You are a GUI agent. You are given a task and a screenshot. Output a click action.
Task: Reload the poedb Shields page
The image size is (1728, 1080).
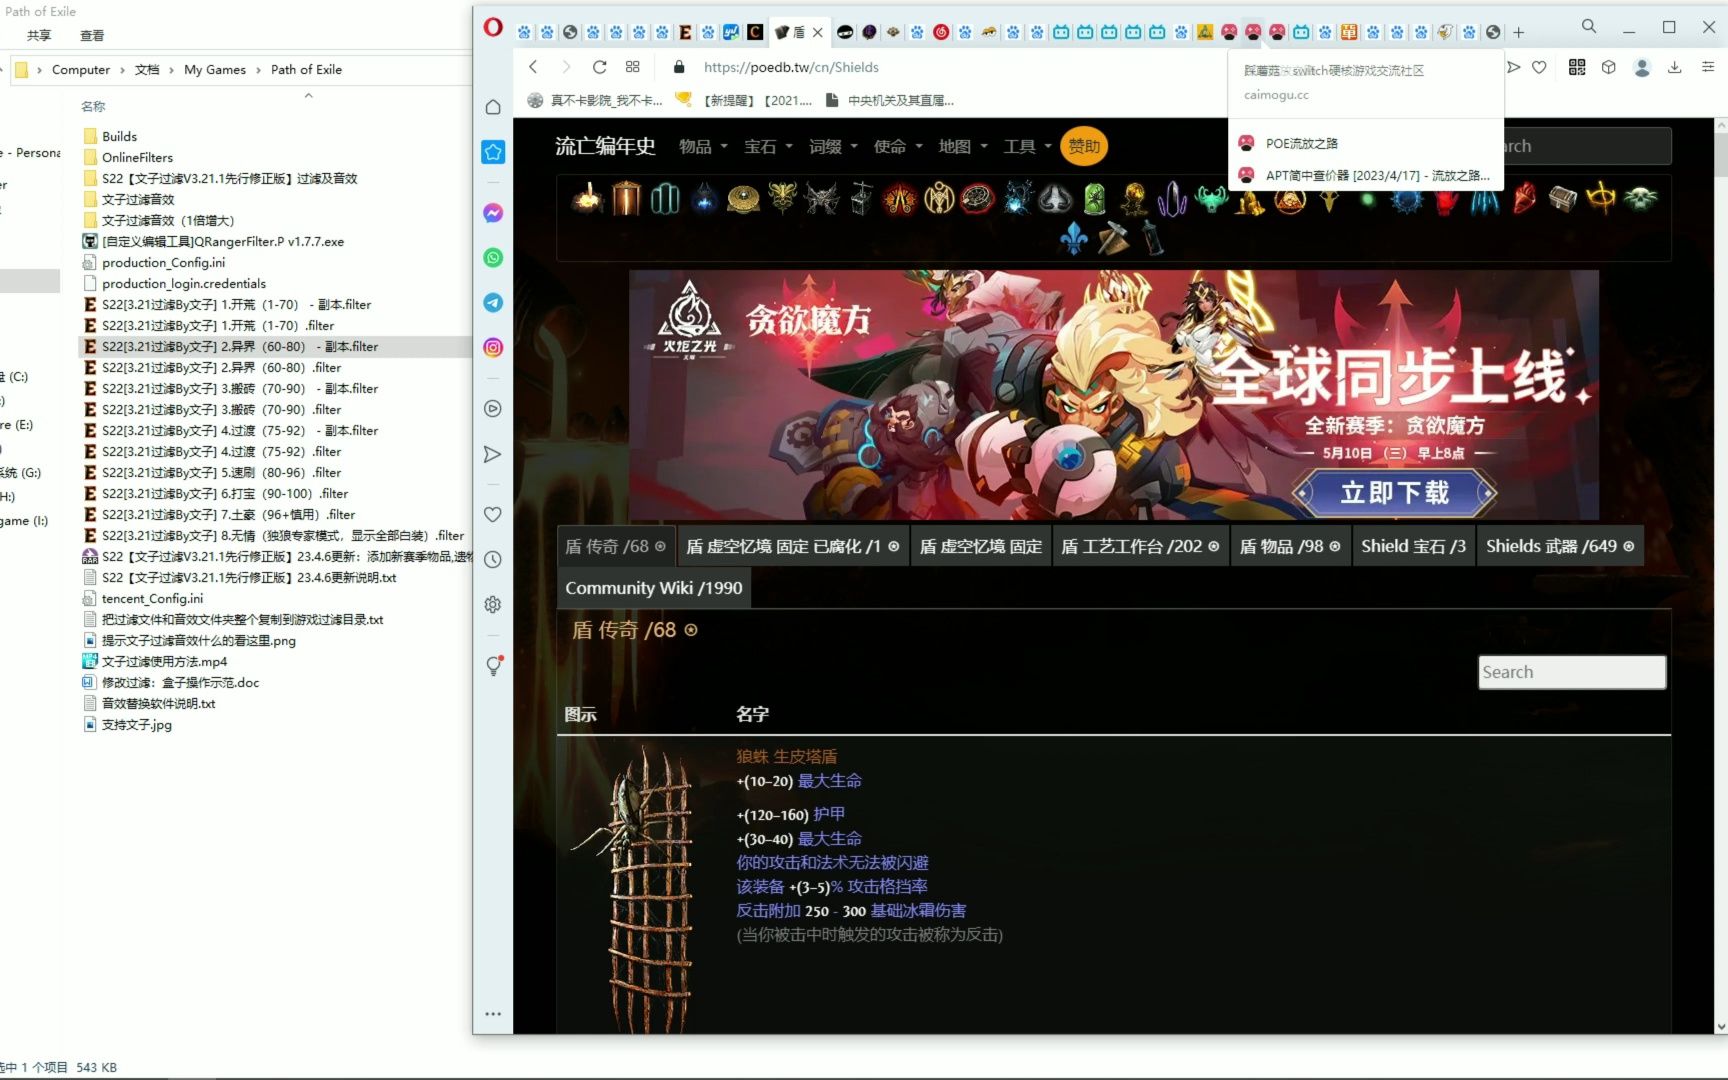[x=599, y=67]
